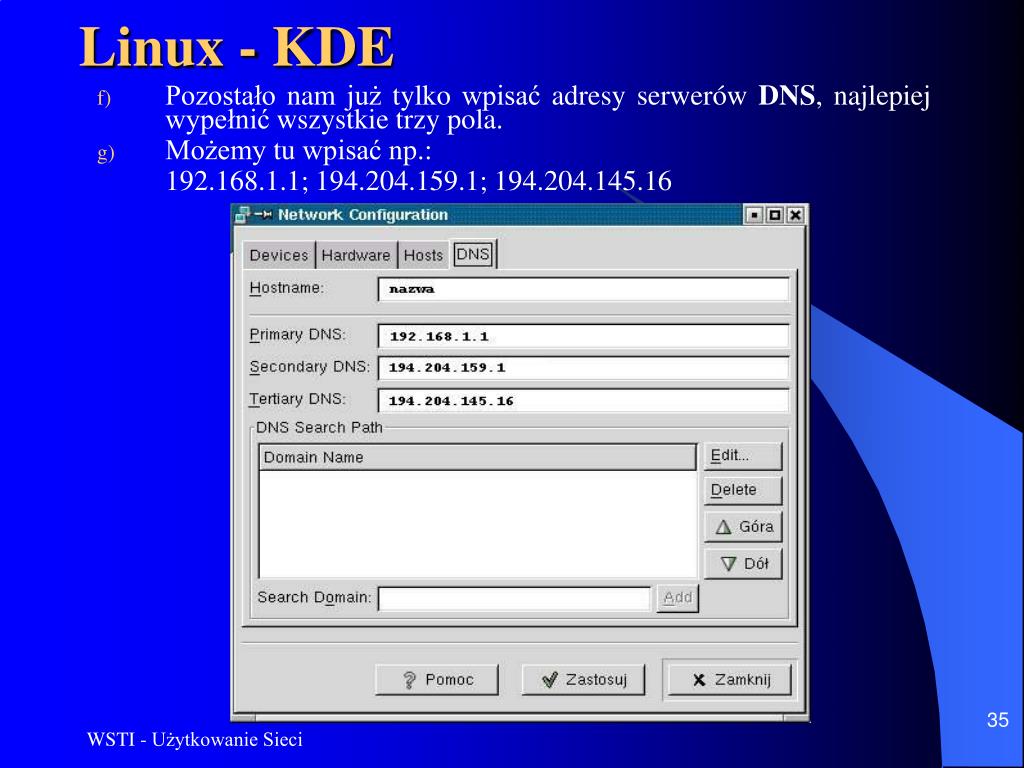Viewport: 1024px width, 768px height.
Task: Click the title bar pin icon
Action: click(x=263, y=214)
